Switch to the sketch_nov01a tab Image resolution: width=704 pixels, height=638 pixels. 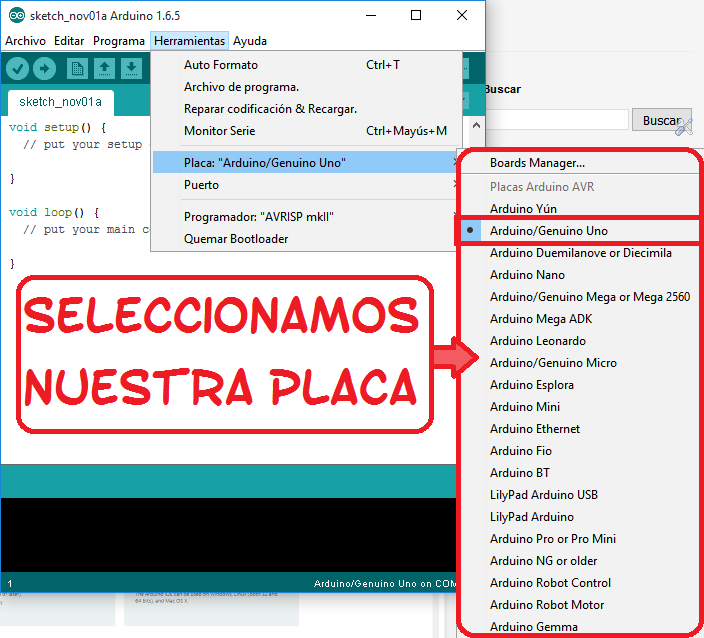61,102
